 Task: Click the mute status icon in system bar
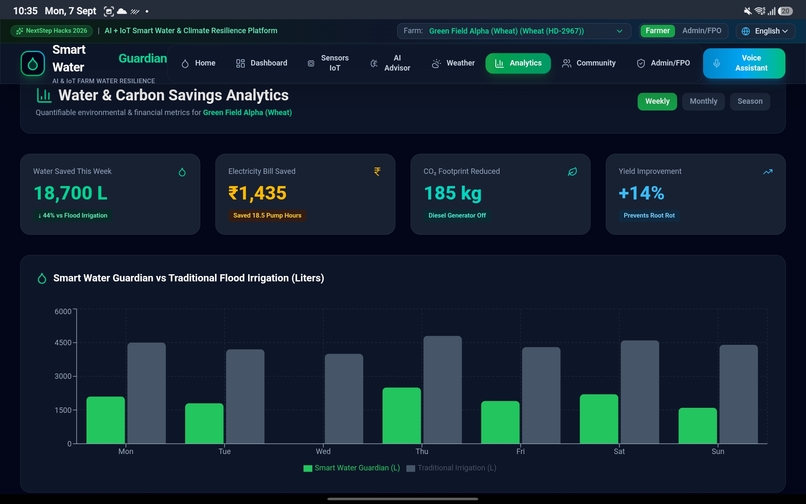click(x=747, y=11)
